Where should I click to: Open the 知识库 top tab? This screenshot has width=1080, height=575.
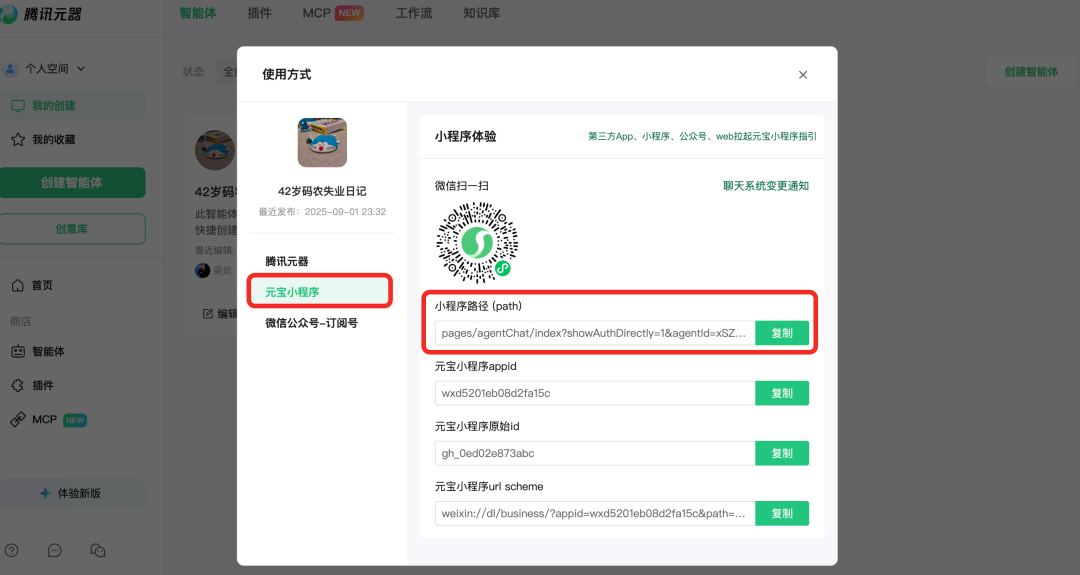[481, 13]
